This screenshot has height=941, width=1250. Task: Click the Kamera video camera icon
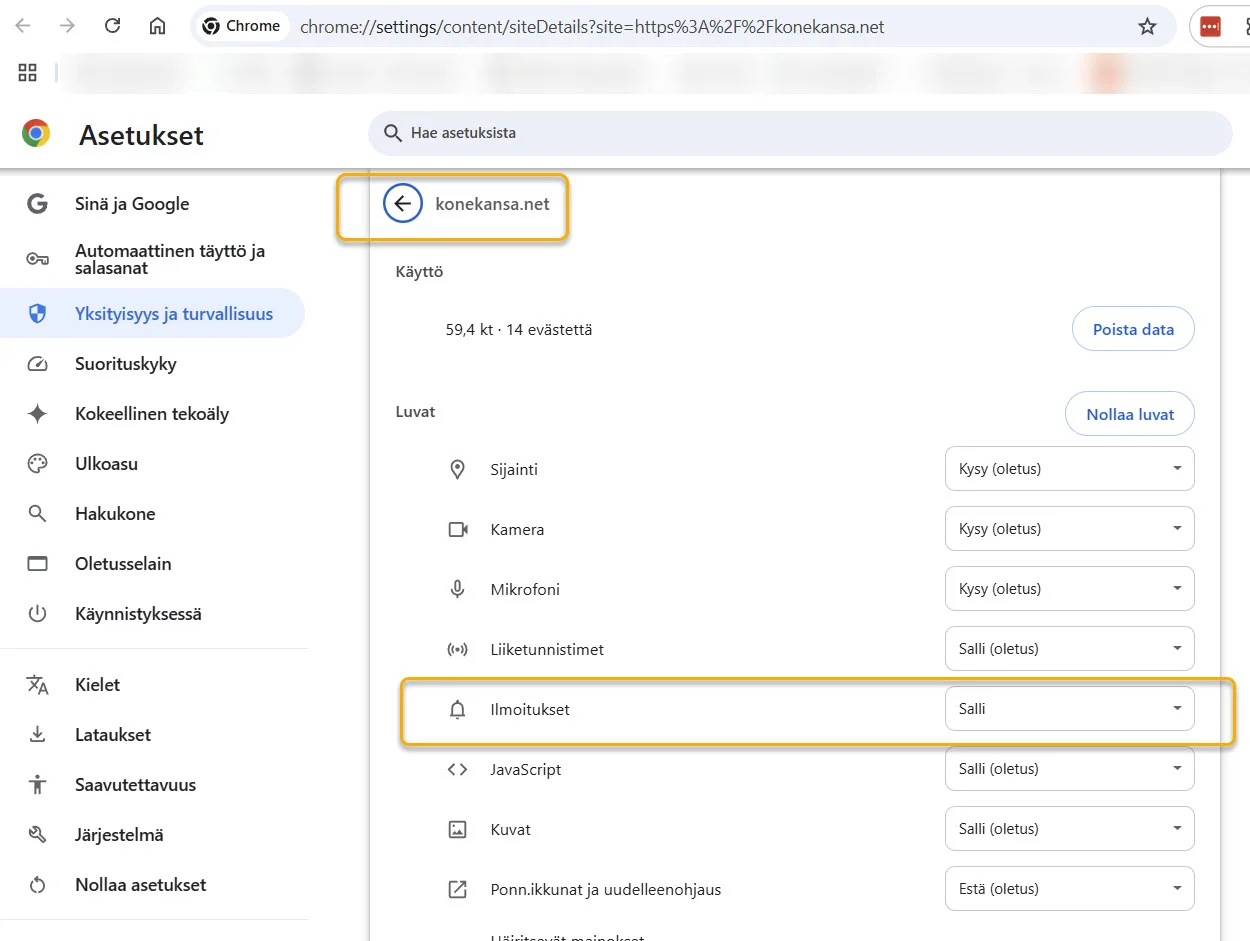(458, 529)
